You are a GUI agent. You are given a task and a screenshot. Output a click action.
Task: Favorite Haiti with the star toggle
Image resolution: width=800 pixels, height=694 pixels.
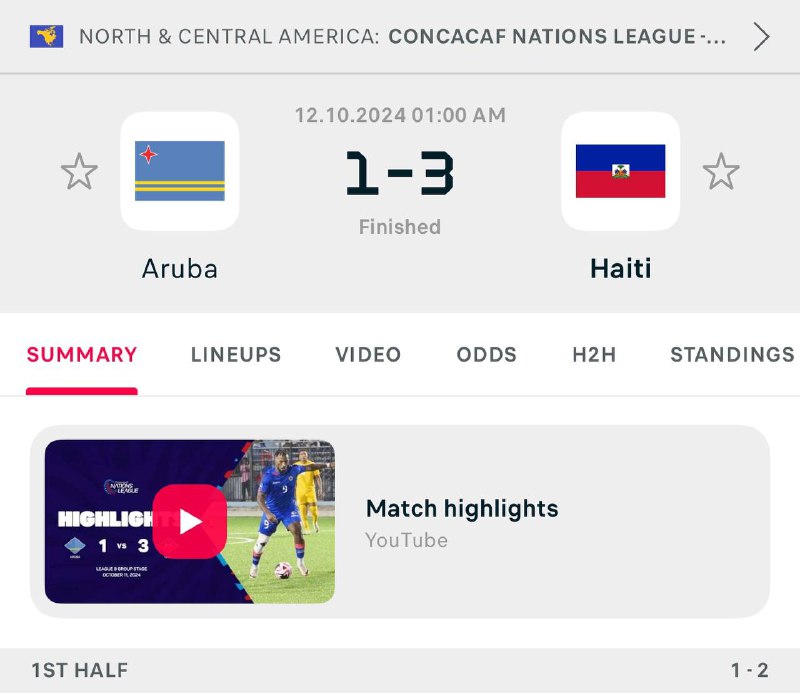720,172
